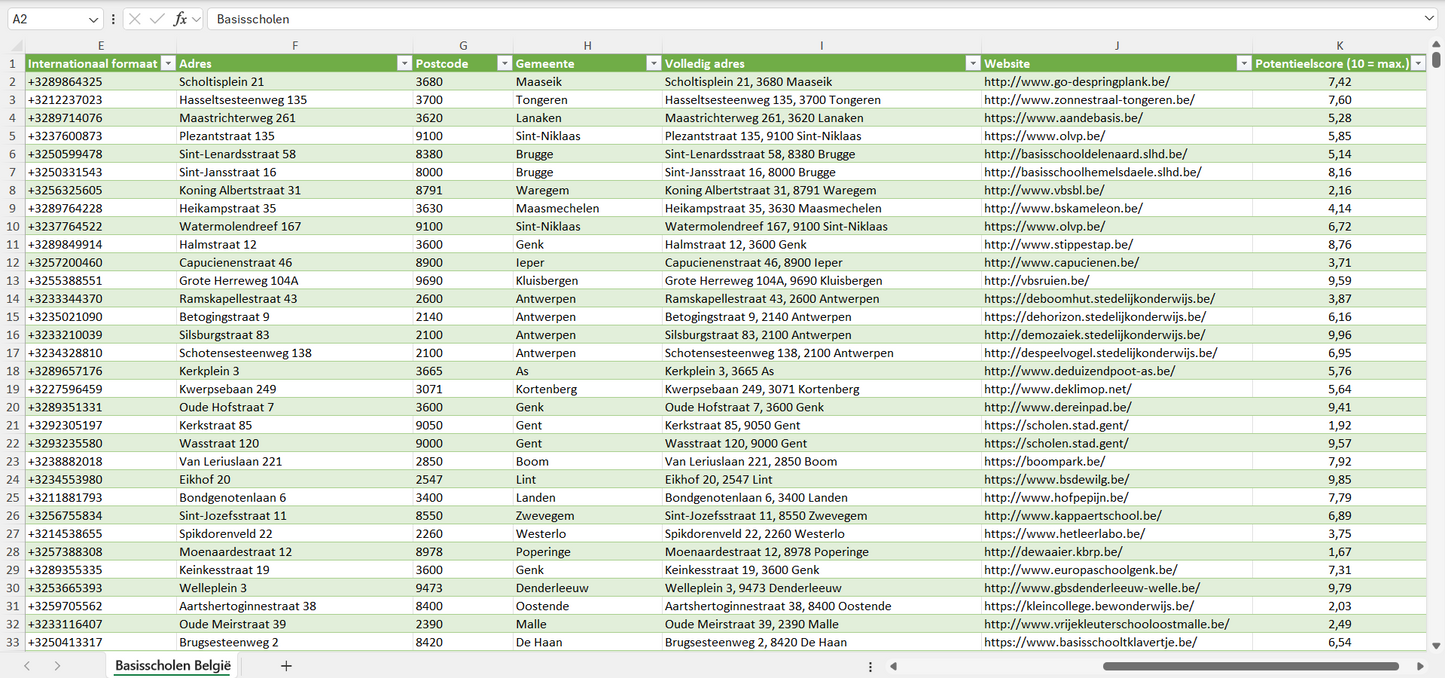Click the horizontal scroll left arrow

click(x=893, y=666)
